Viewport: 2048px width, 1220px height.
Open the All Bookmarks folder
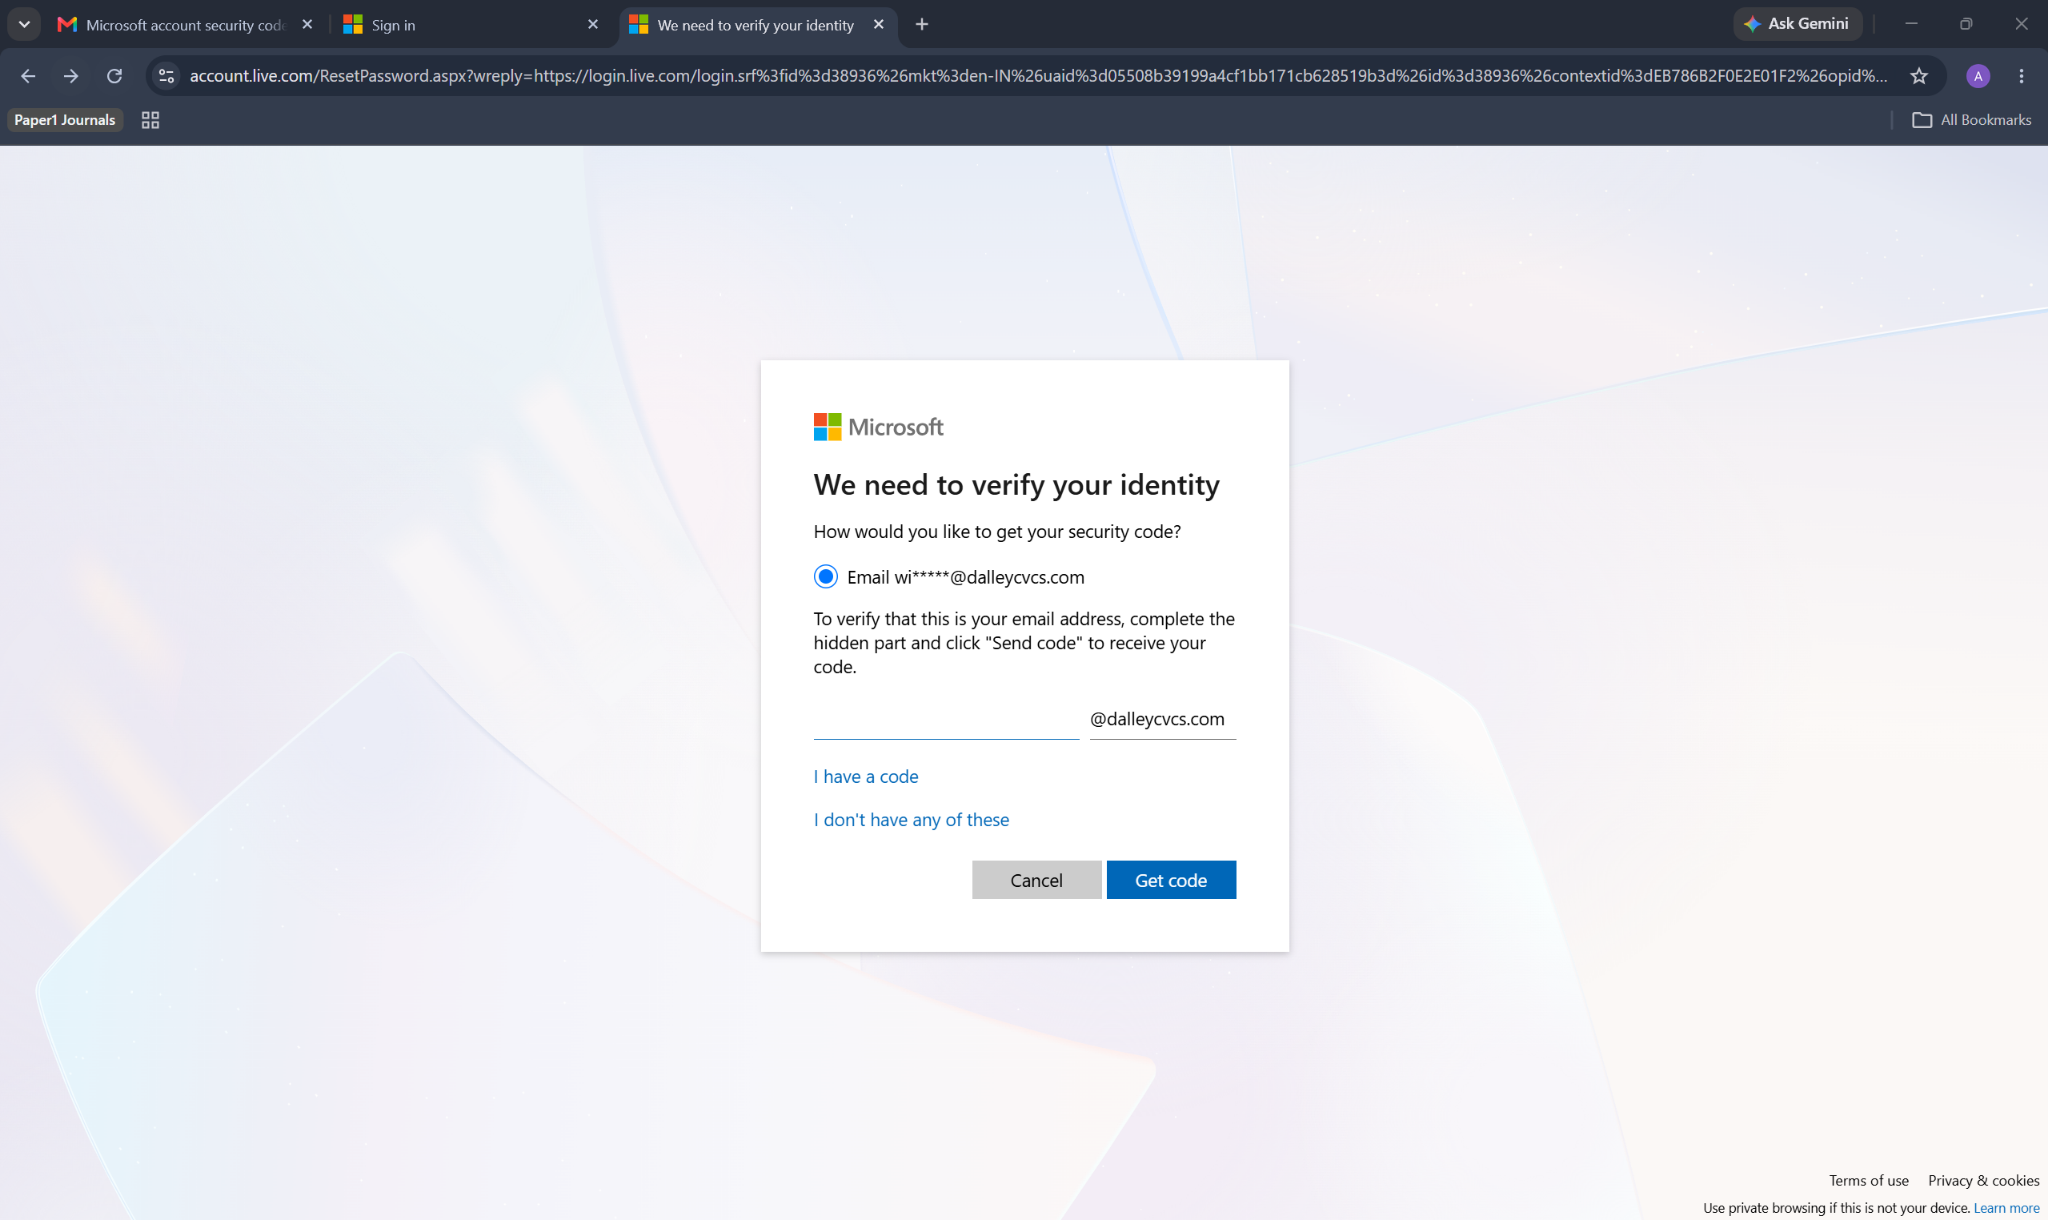(x=1972, y=120)
